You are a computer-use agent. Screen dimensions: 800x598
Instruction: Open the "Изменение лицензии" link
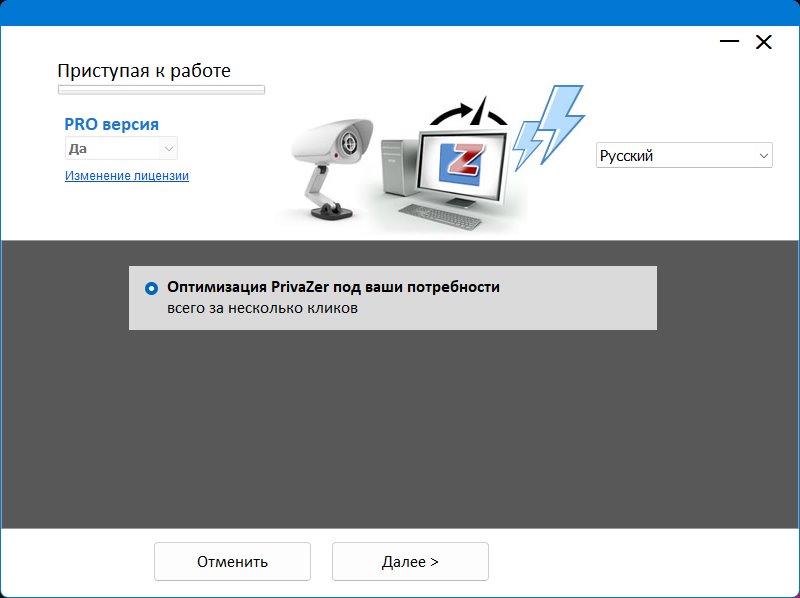(x=127, y=176)
